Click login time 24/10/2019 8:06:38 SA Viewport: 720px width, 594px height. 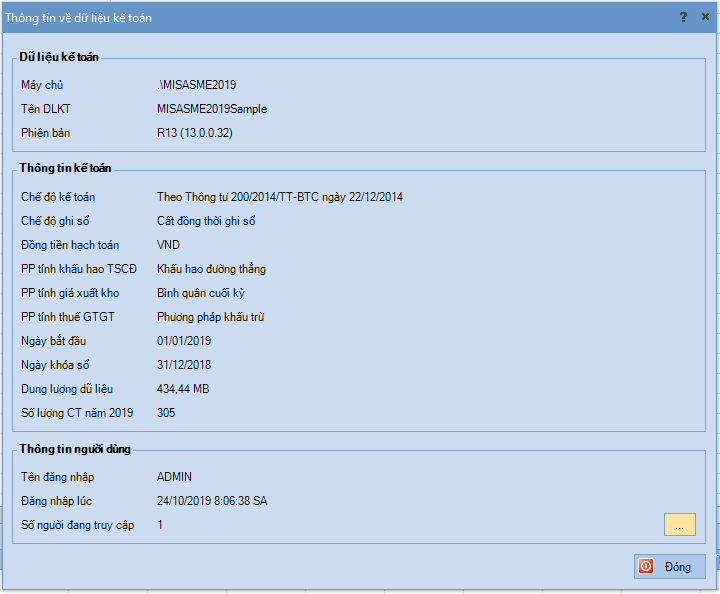pyautogui.click(x=212, y=501)
